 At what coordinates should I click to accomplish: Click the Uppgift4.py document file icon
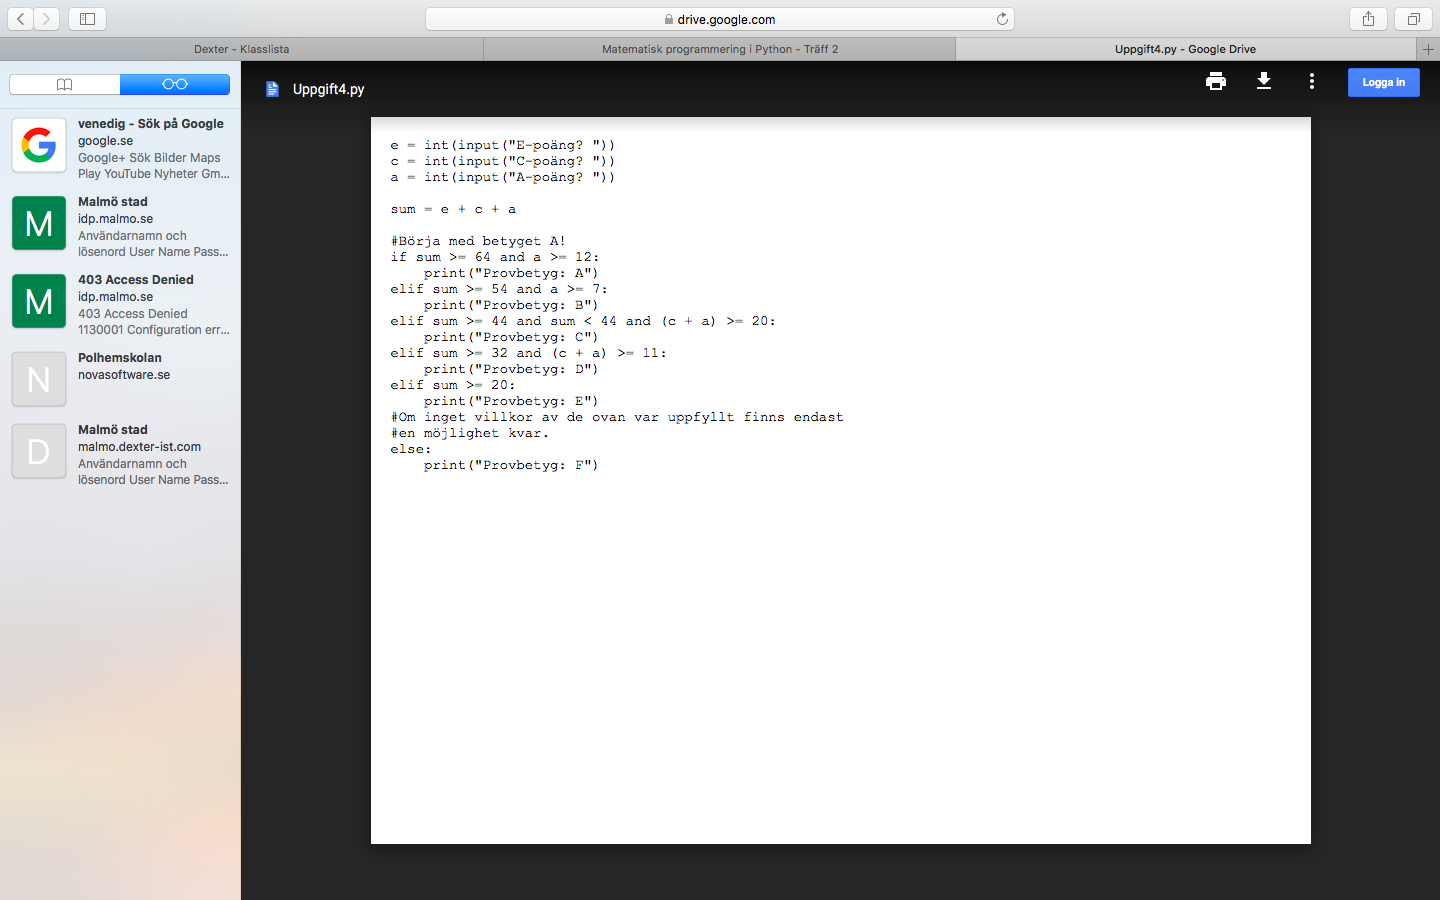click(272, 89)
